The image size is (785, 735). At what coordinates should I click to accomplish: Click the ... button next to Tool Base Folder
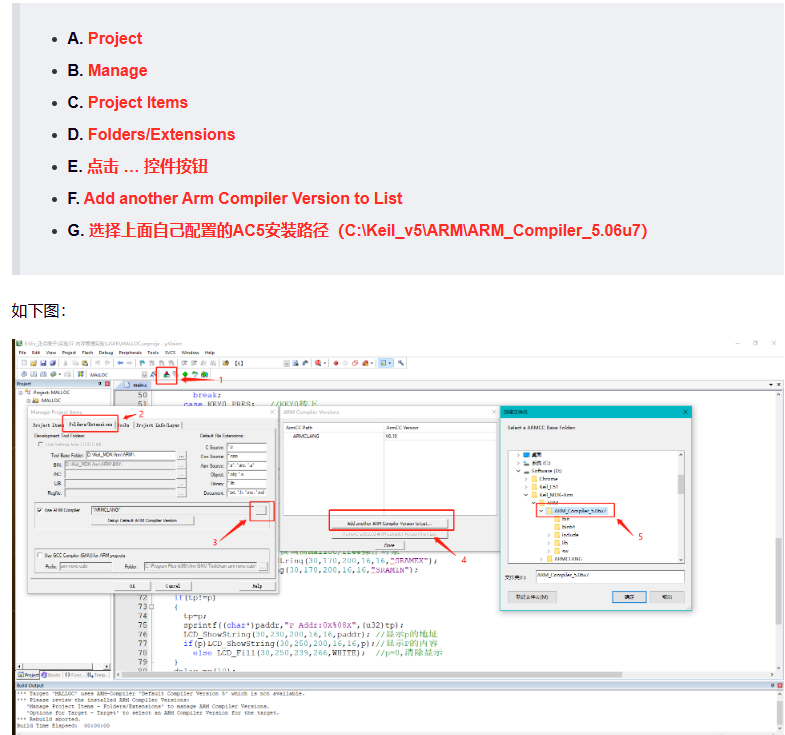click(181, 456)
